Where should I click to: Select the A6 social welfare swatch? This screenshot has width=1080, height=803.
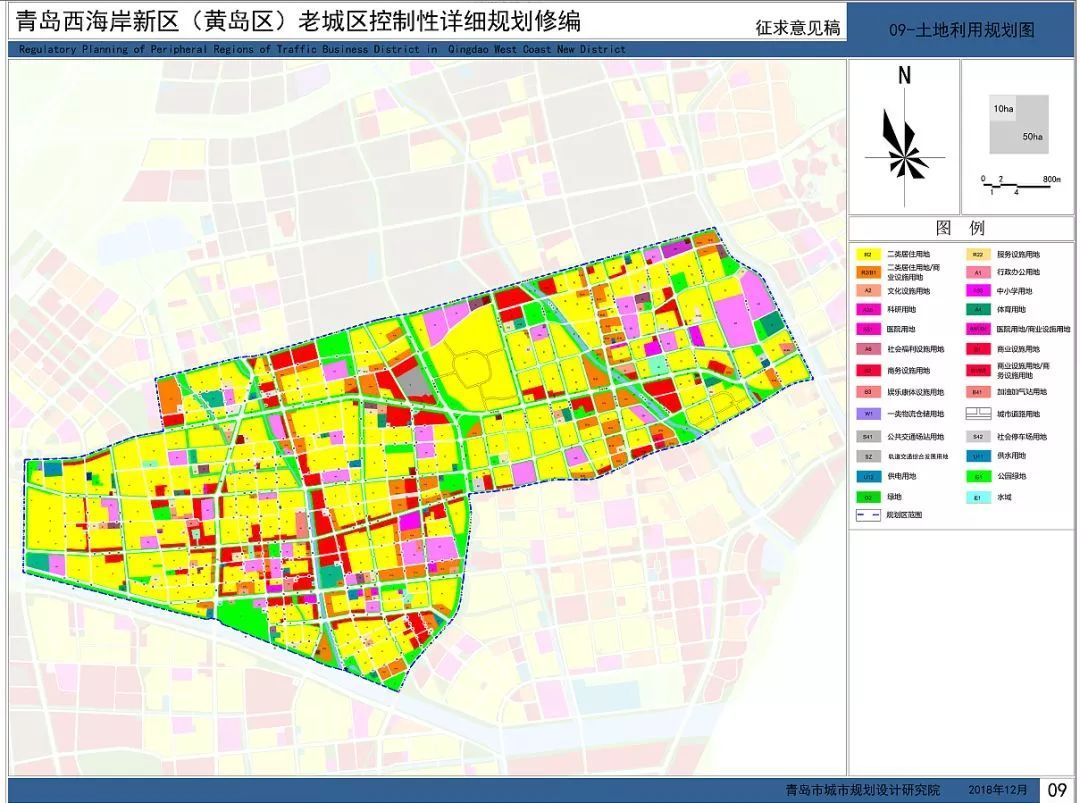(x=868, y=349)
